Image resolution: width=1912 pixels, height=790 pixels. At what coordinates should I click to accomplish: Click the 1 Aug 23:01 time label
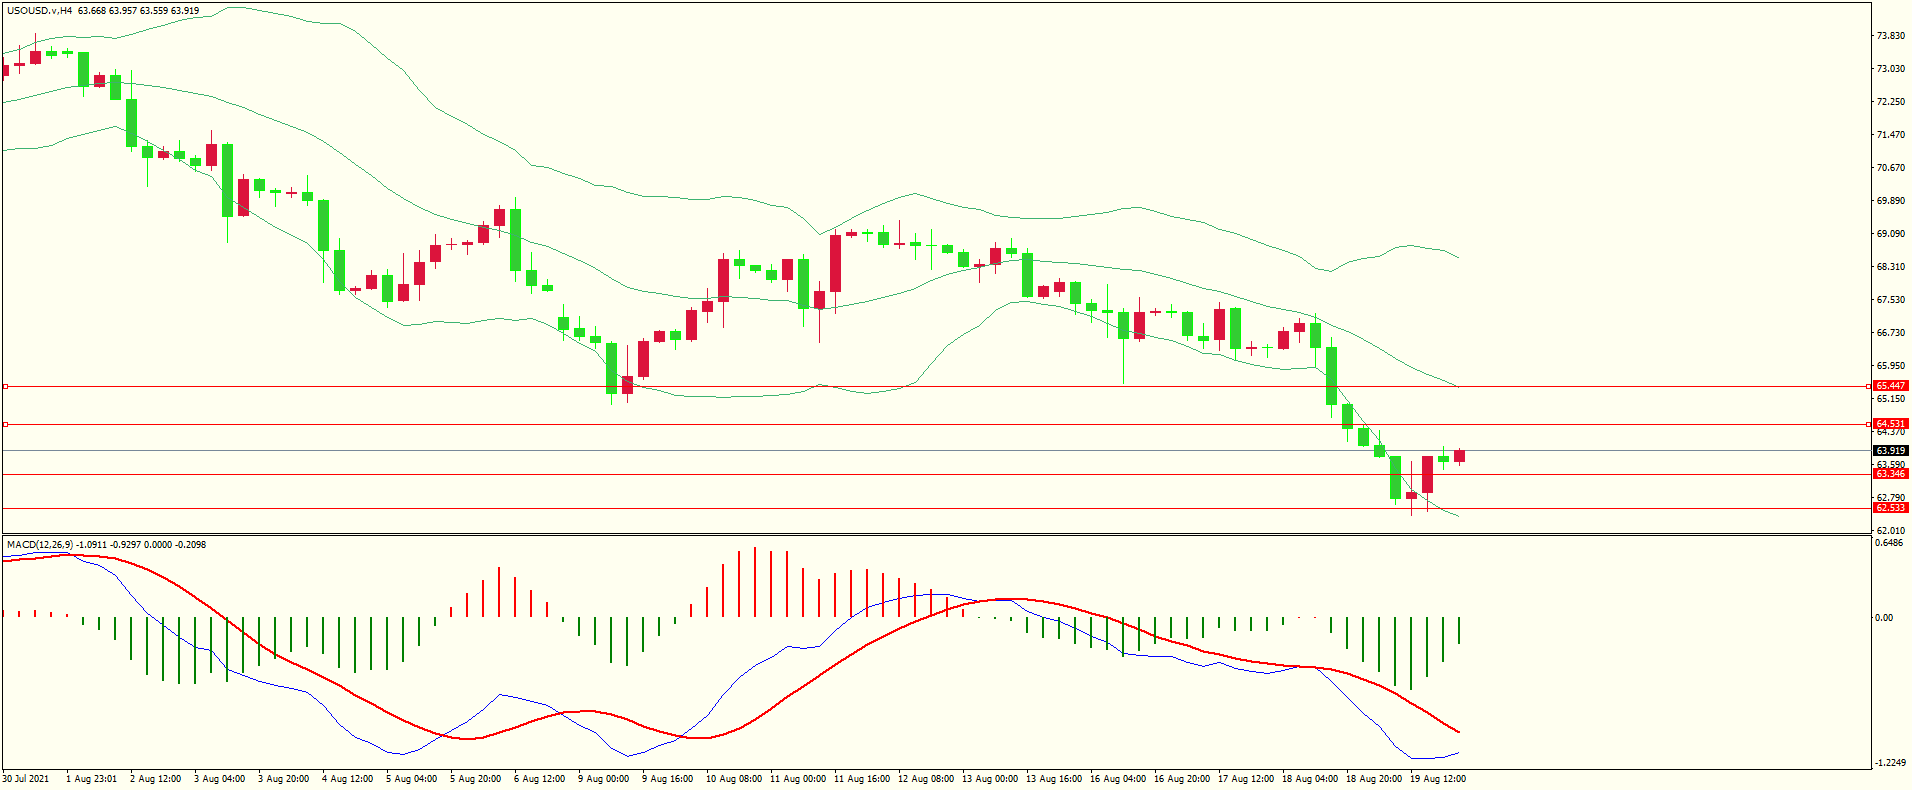[91, 779]
